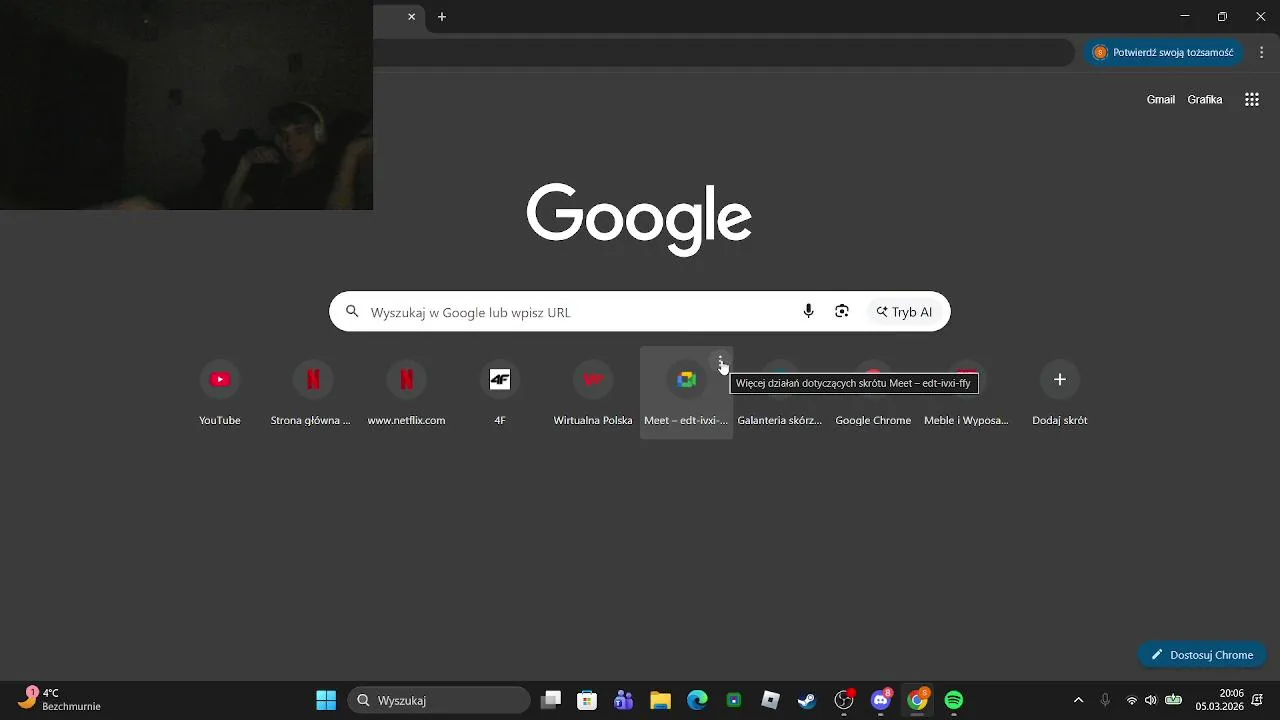Click 'Potwierdź swoją tożsamość' profile button
1280x720 pixels.
(1164, 52)
